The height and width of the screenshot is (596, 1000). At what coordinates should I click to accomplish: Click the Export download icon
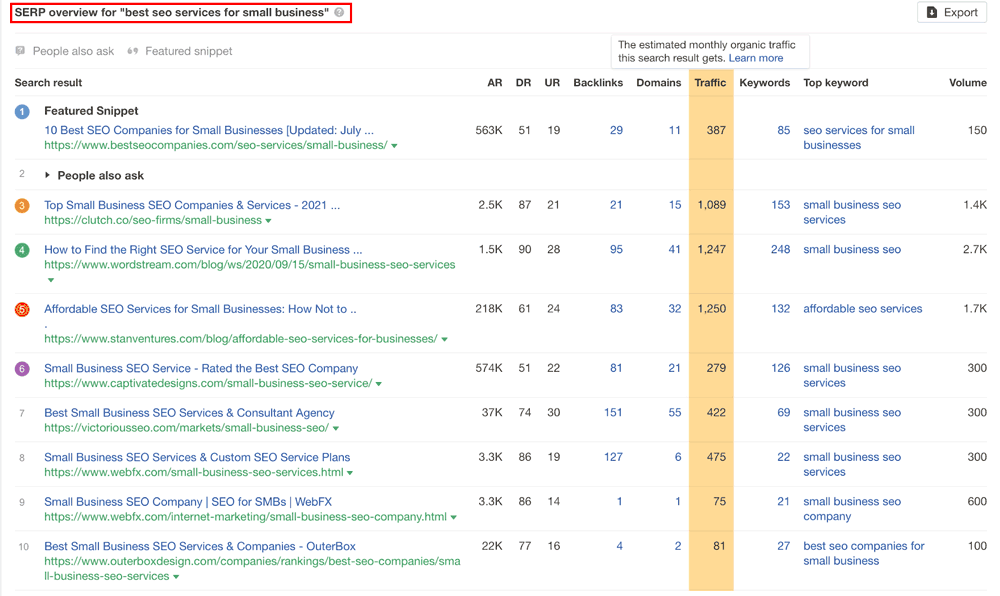point(932,12)
